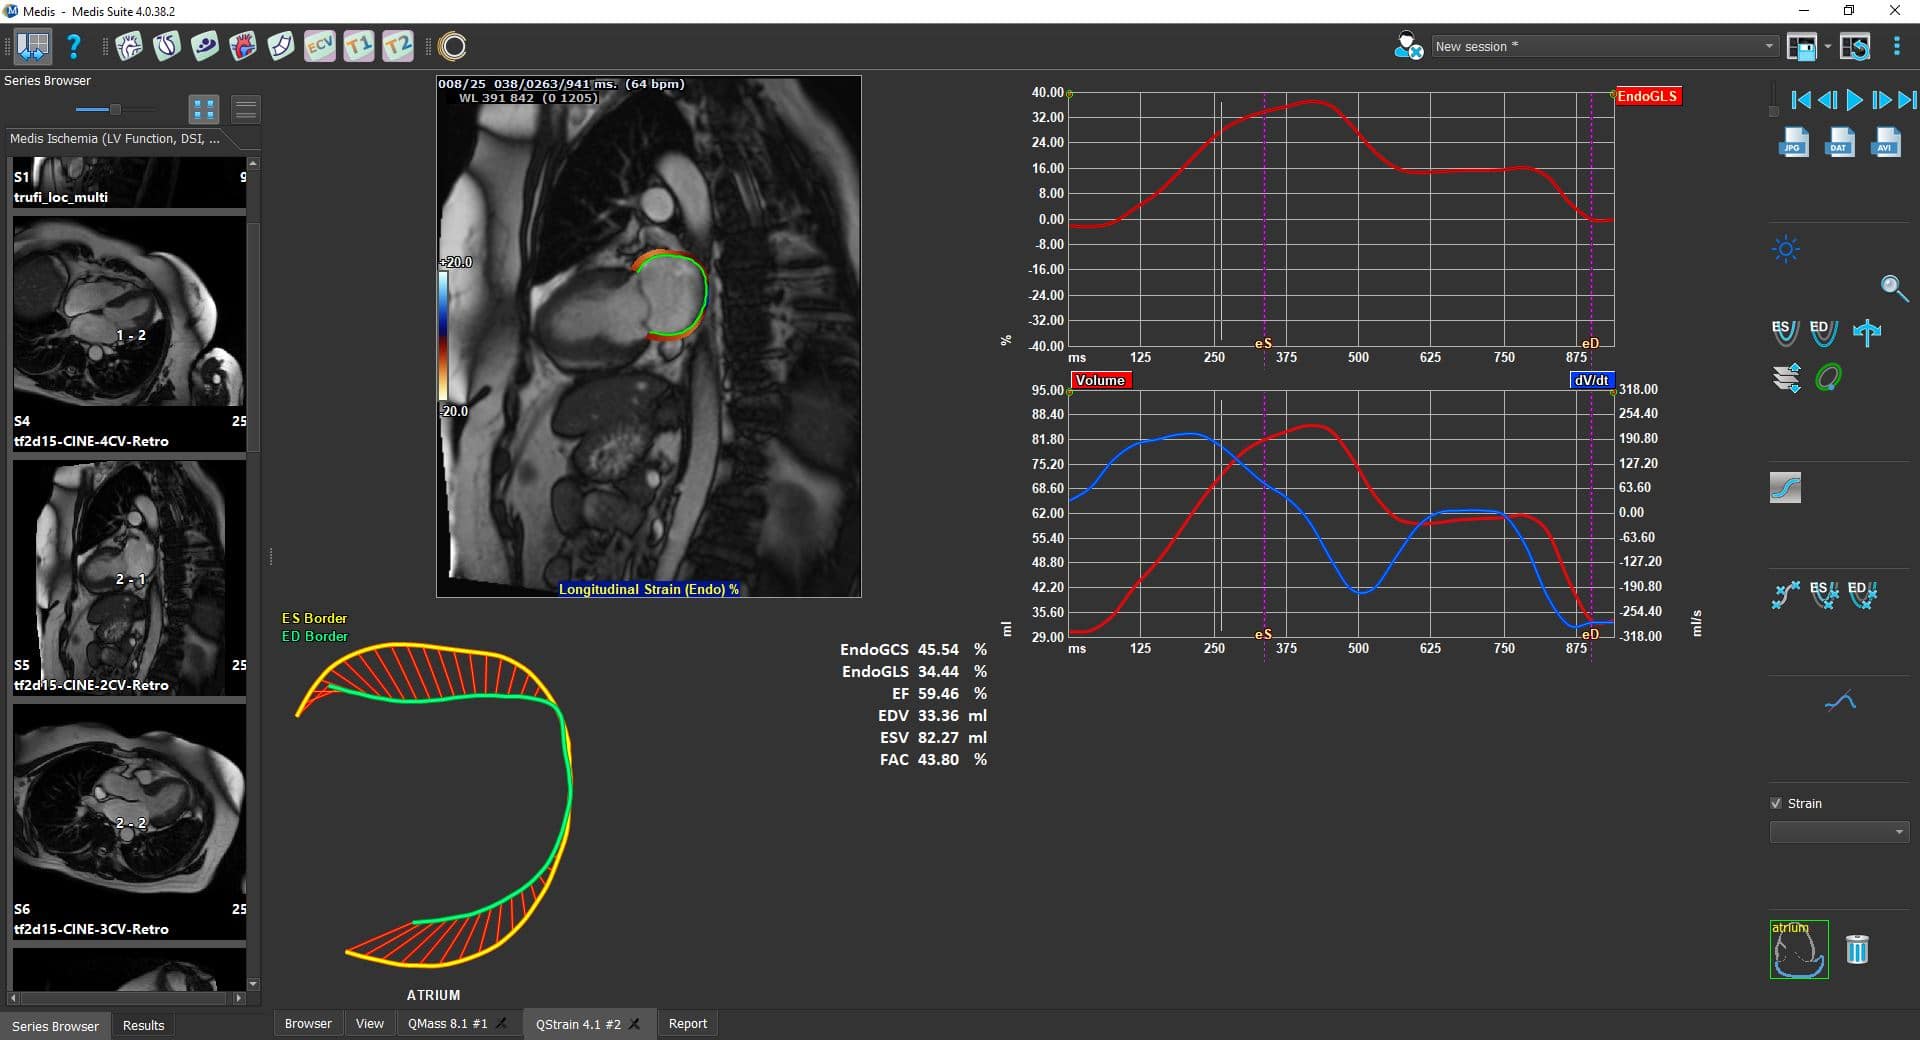Select the ED contour view
This screenshot has width=1920, height=1040.
click(1822, 331)
